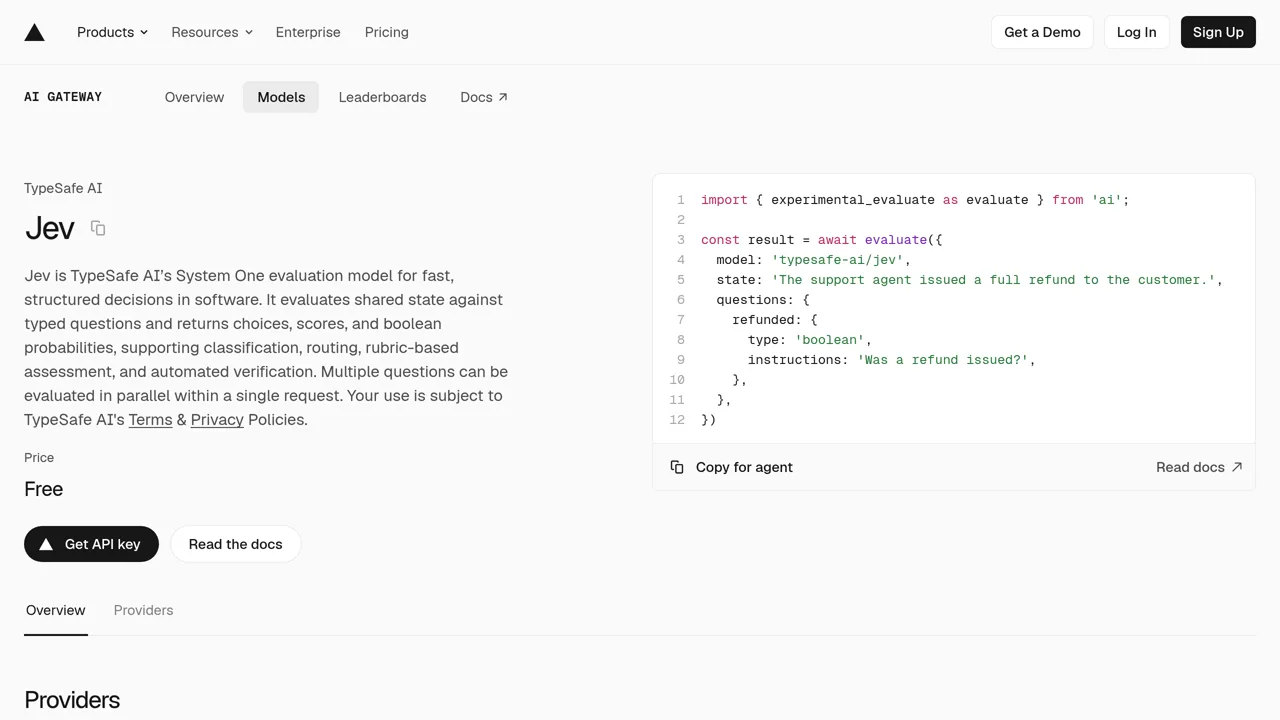Open the Read docs link under code
The width and height of the screenshot is (1280, 720).
click(1199, 467)
